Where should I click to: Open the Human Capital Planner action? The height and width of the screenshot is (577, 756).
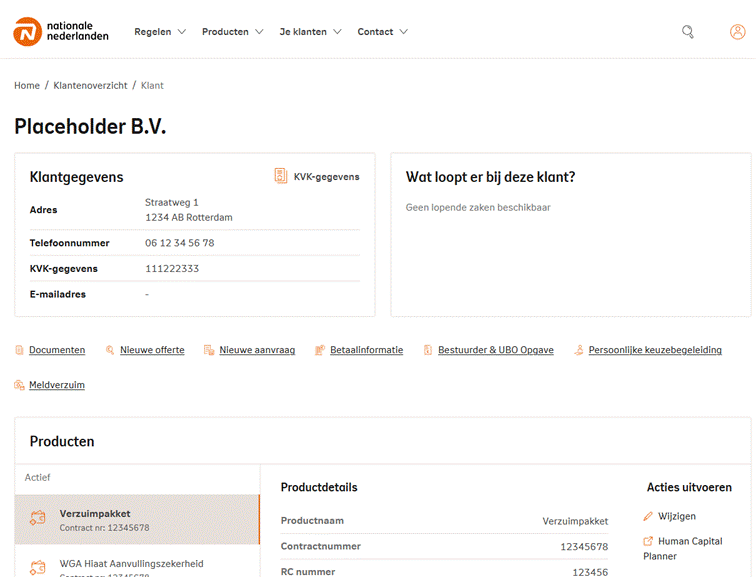click(x=683, y=549)
